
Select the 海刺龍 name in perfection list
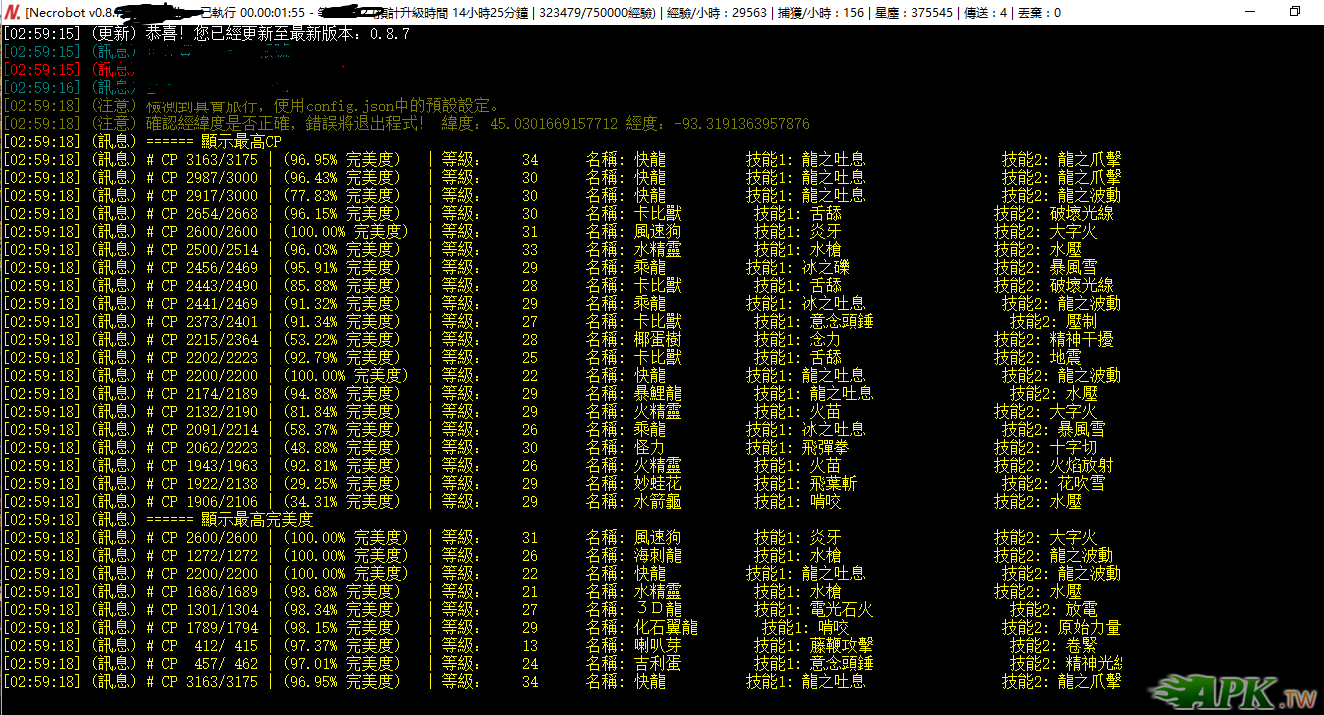pyautogui.click(x=658, y=555)
